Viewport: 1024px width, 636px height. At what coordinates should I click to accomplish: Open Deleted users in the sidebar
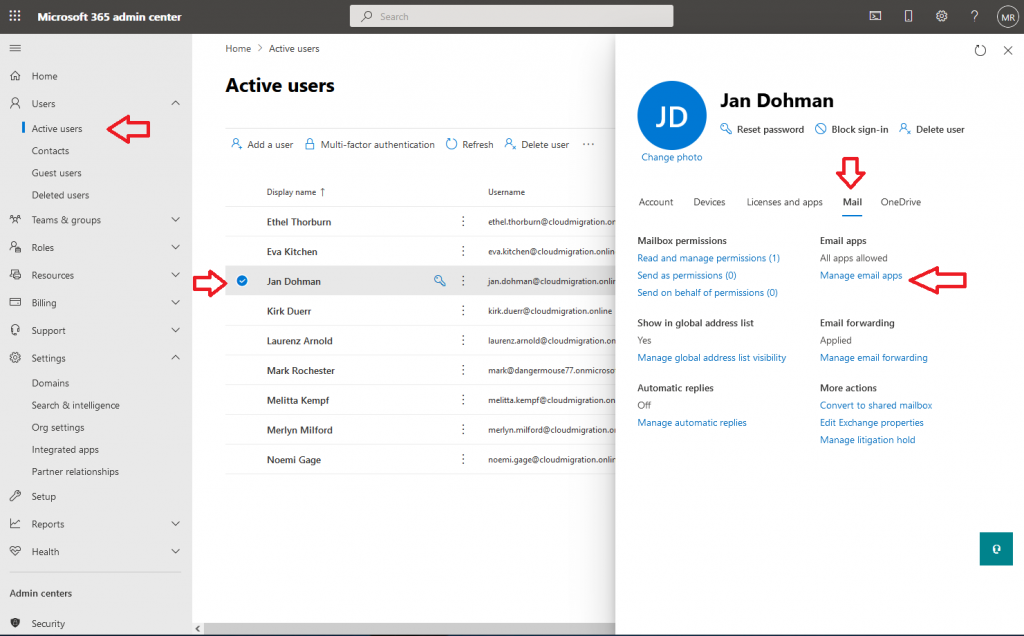(x=60, y=195)
